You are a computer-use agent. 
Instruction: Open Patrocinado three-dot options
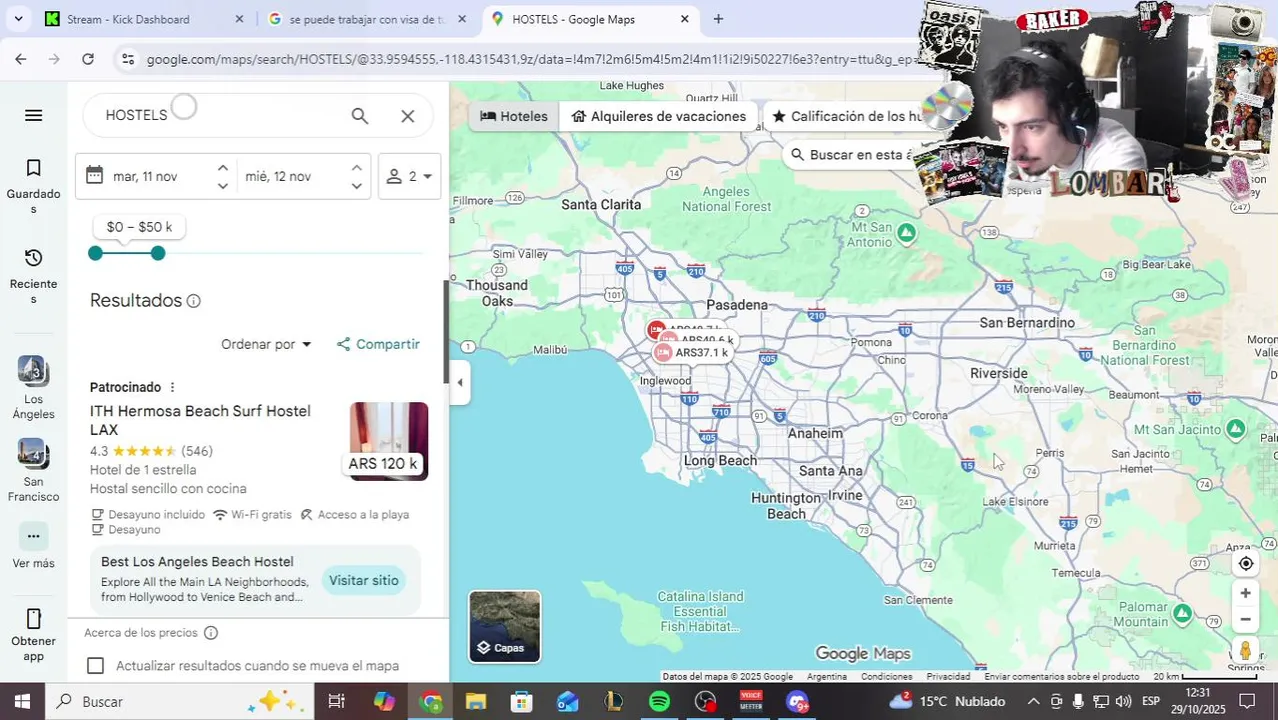pos(172,387)
